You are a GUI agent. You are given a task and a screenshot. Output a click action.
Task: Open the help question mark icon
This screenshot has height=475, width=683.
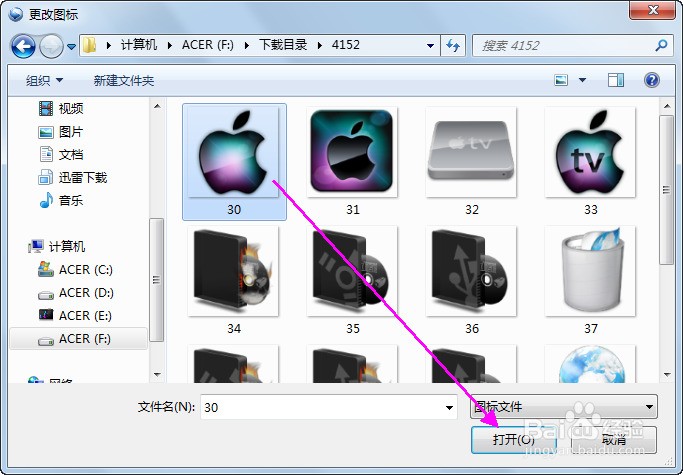coord(652,80)
